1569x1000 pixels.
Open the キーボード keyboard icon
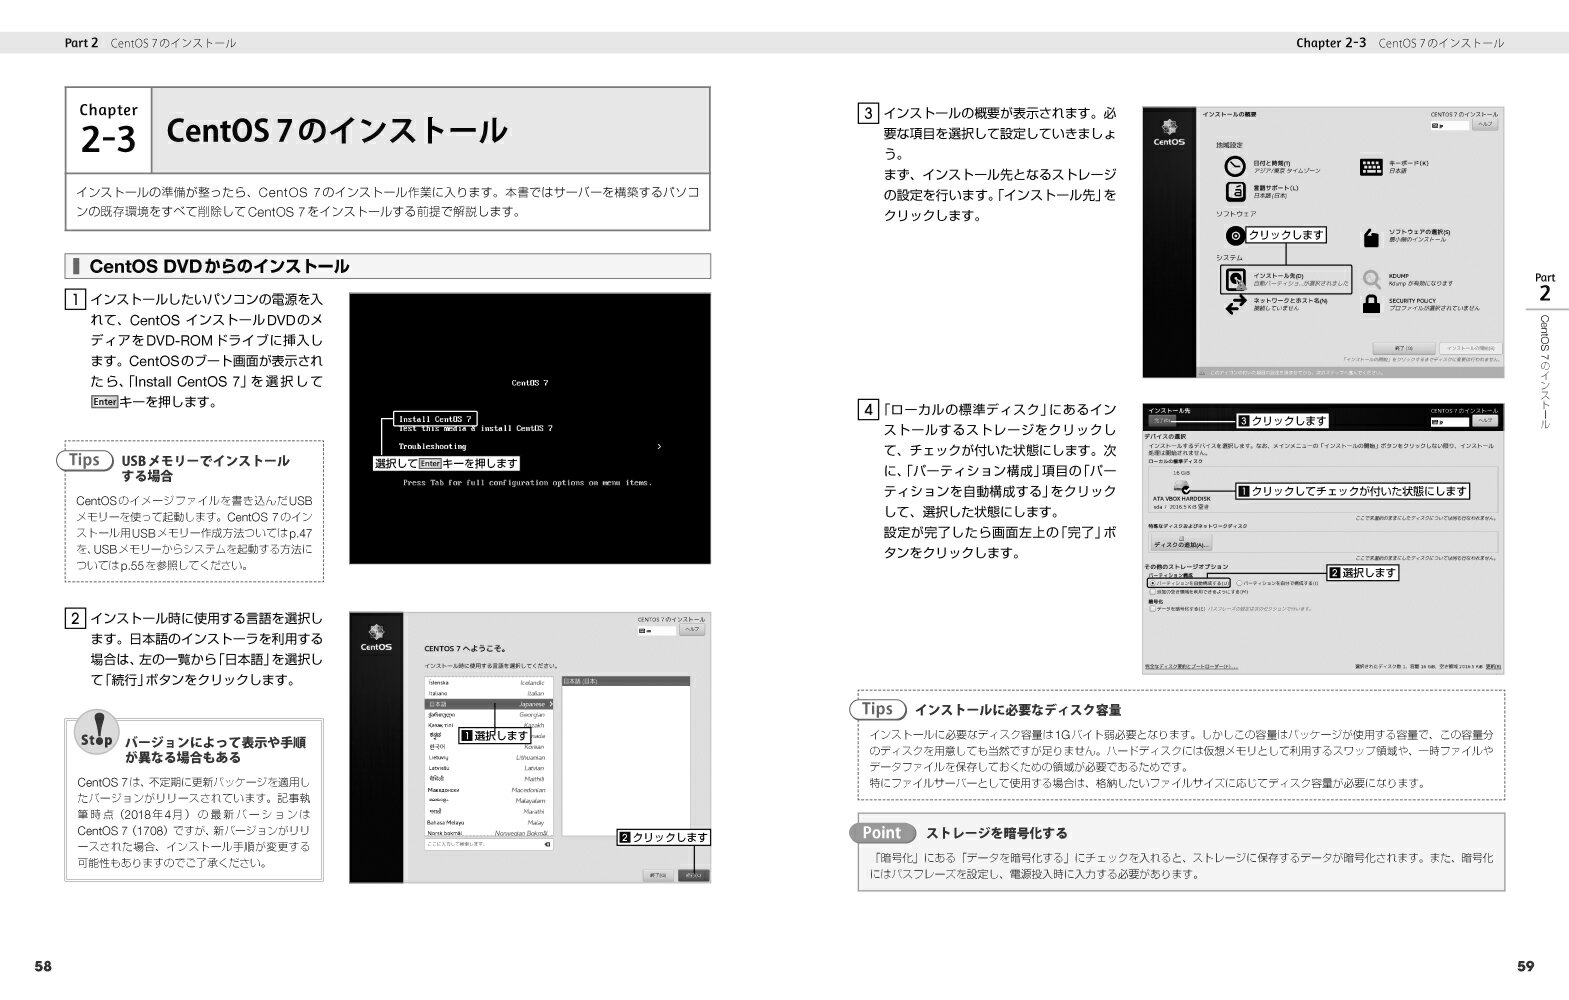point(1371,167)
